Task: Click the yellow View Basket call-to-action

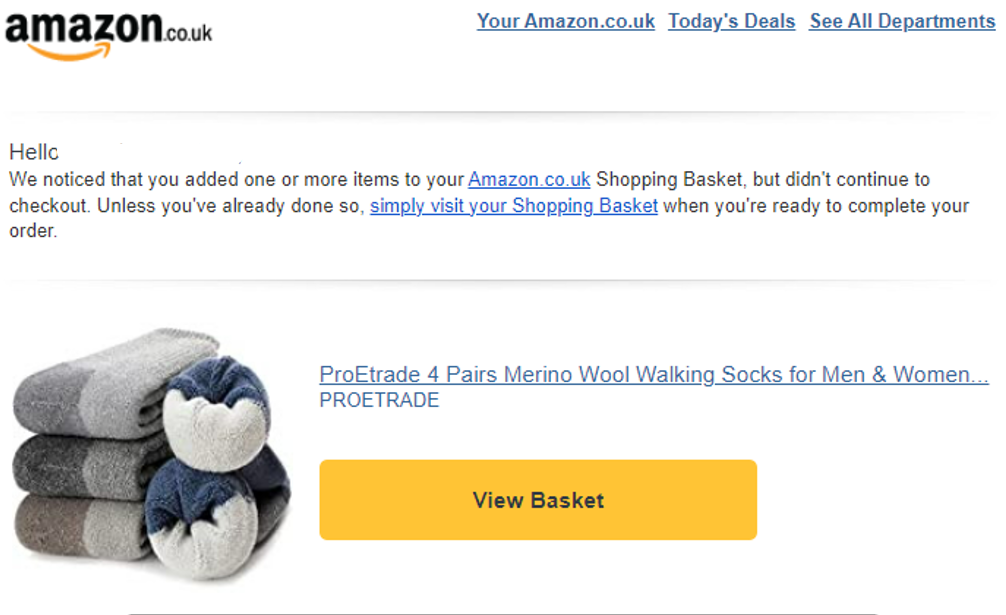Action: tap(538, 500)
